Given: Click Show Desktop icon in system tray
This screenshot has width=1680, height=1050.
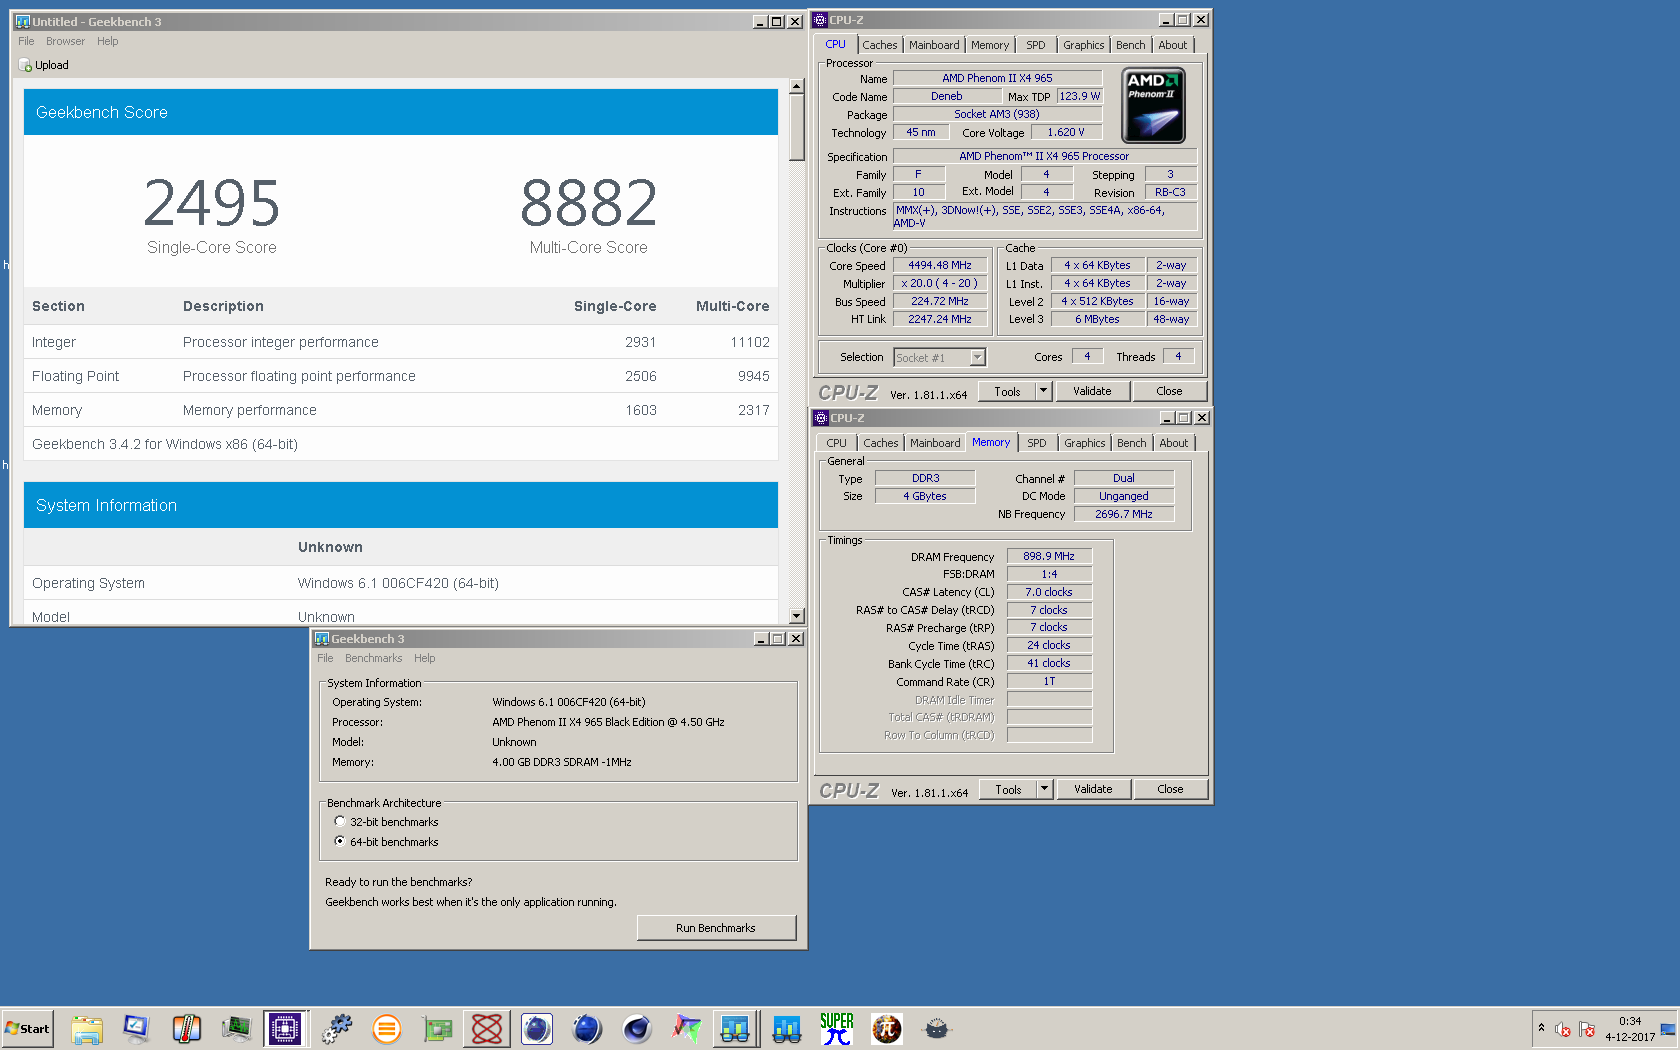Looking at the screenshot, I should (x=1668, y=1029).
